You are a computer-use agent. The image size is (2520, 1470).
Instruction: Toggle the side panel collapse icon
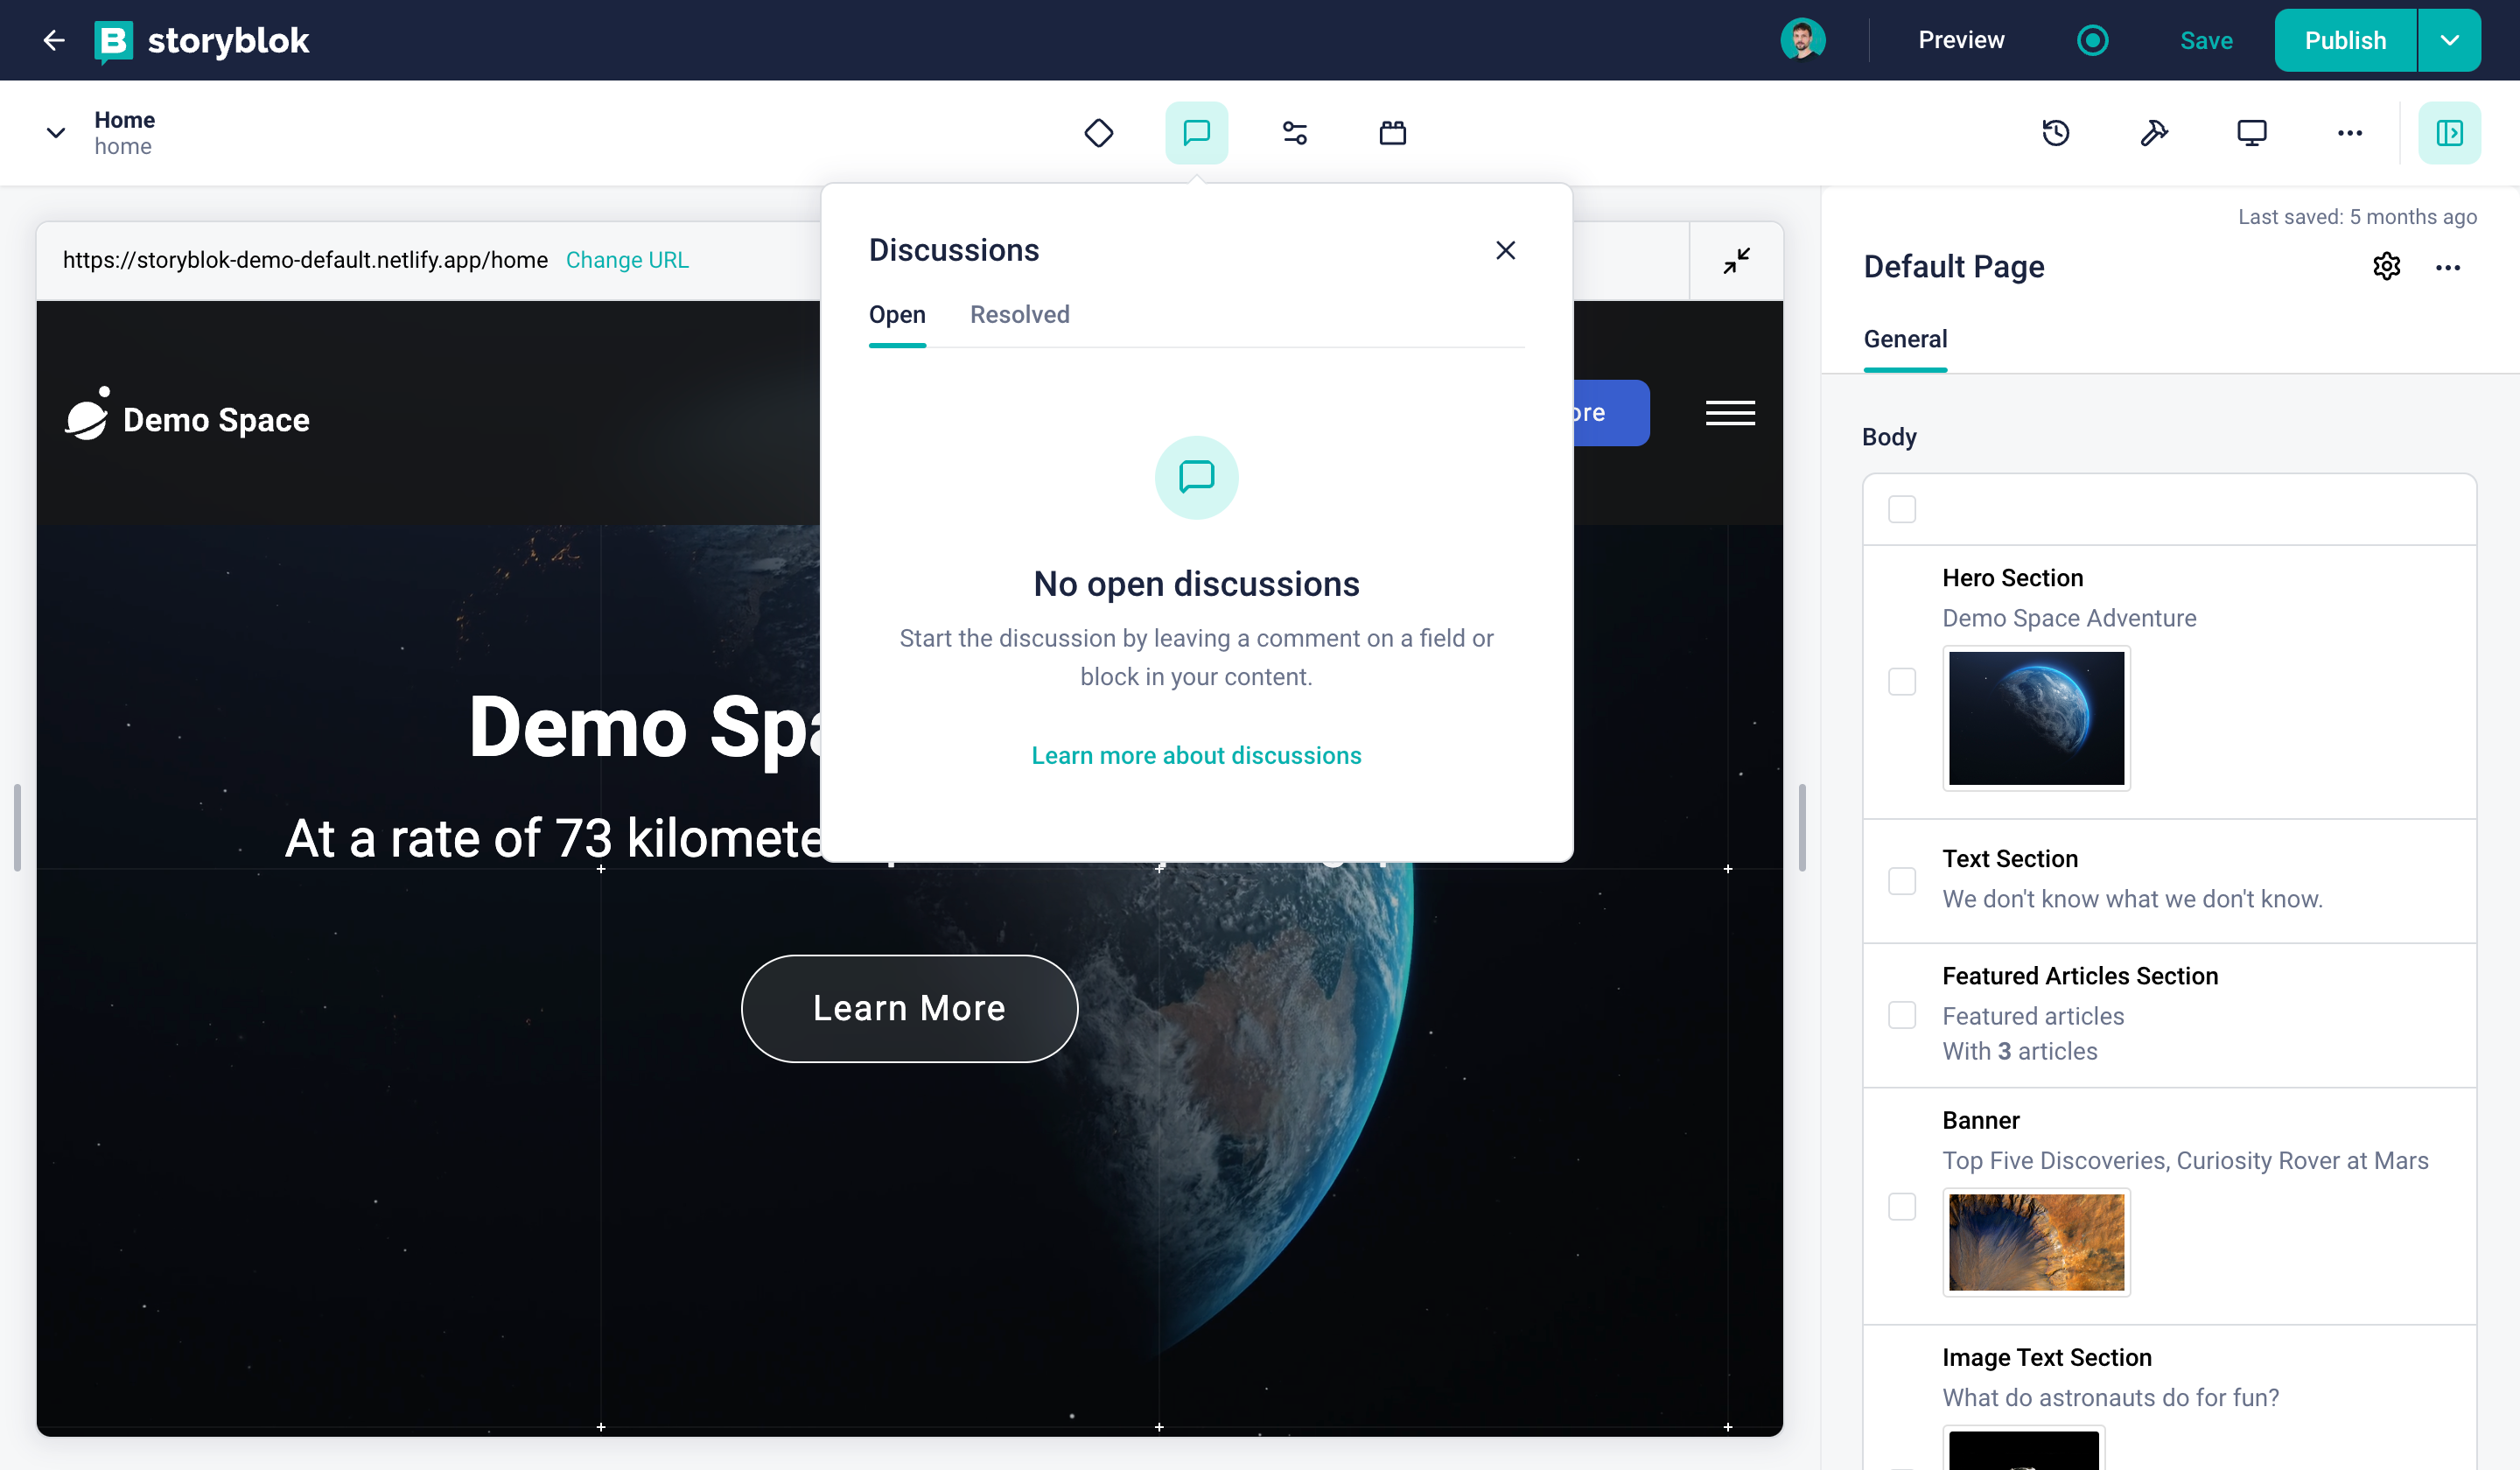coord(2448,132)
